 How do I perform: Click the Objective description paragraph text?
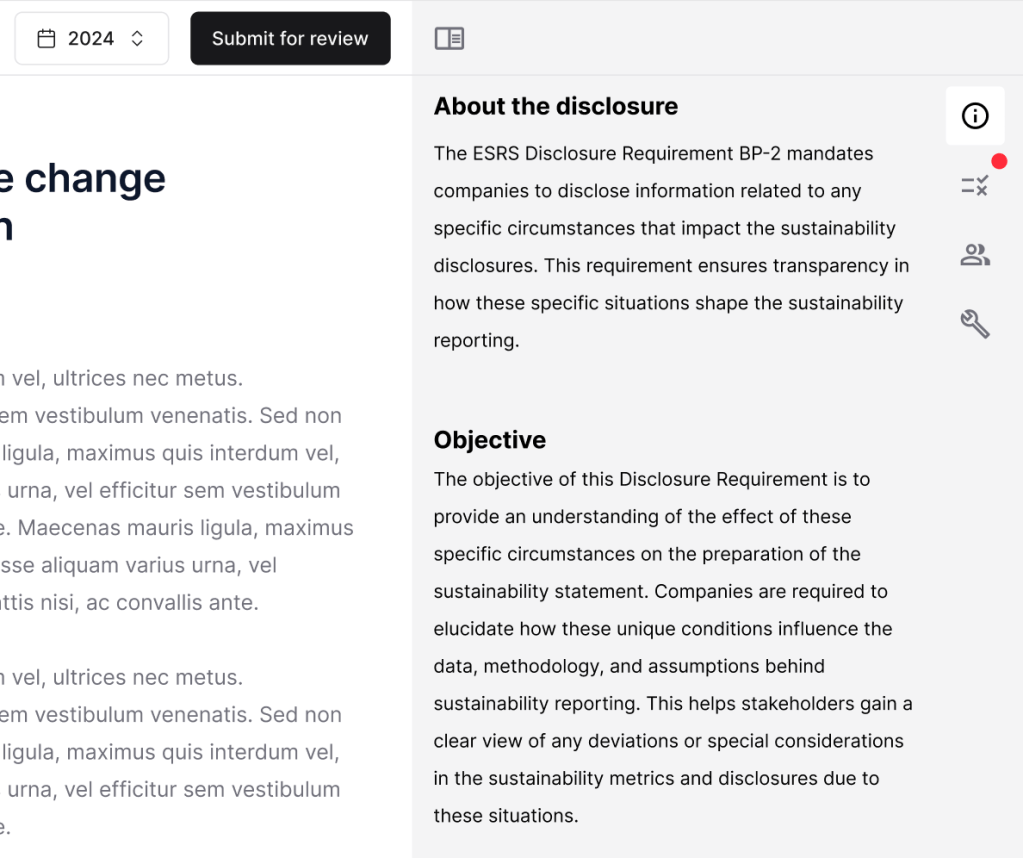pyautogui.click(x=670, y=647)
